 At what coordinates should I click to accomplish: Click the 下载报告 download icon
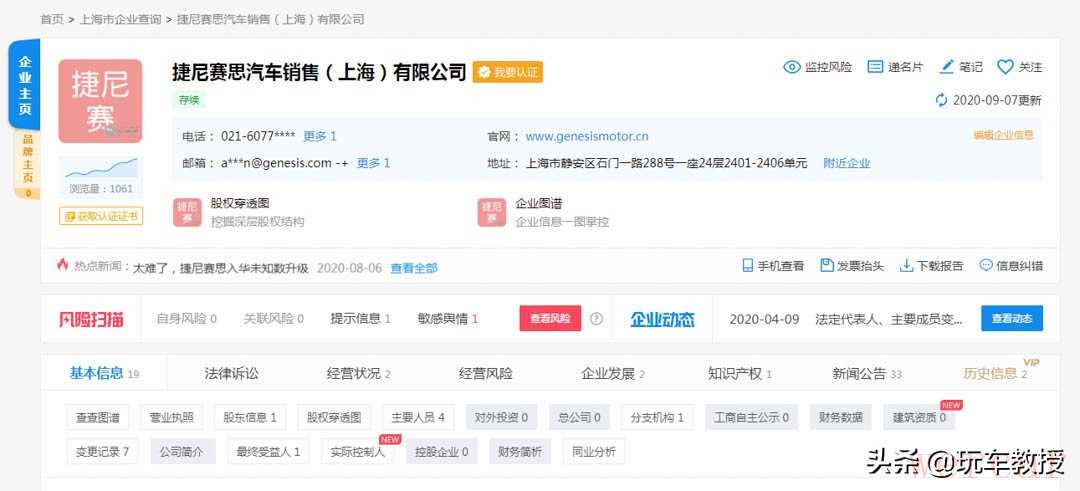click(906, 266)
